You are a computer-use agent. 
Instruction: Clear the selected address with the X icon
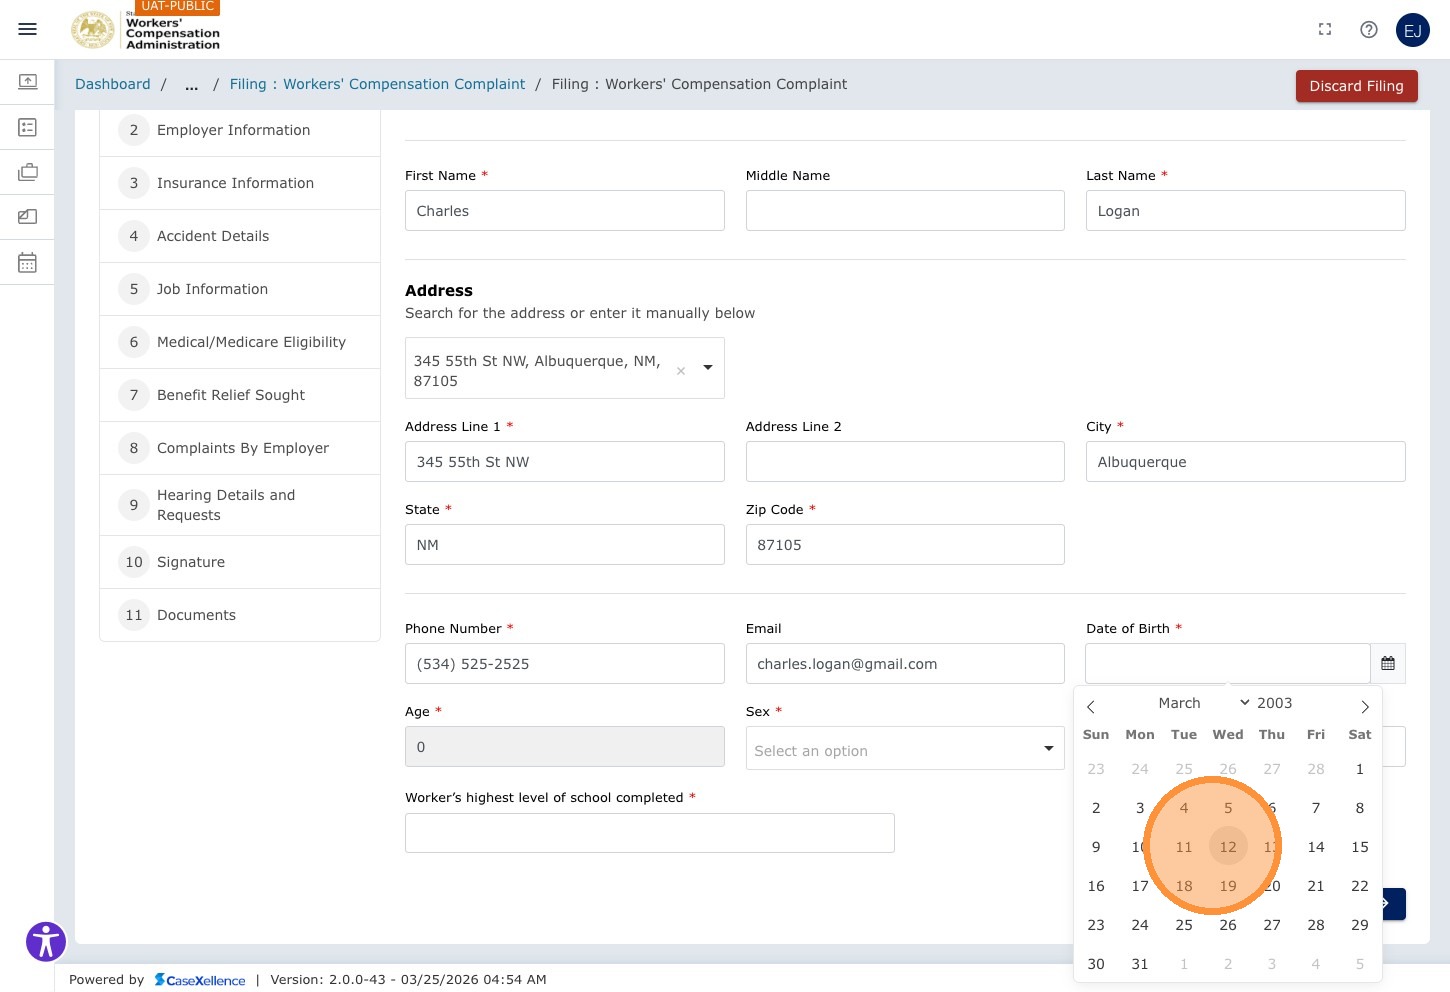pyautogui.click(x=681, y=371)
